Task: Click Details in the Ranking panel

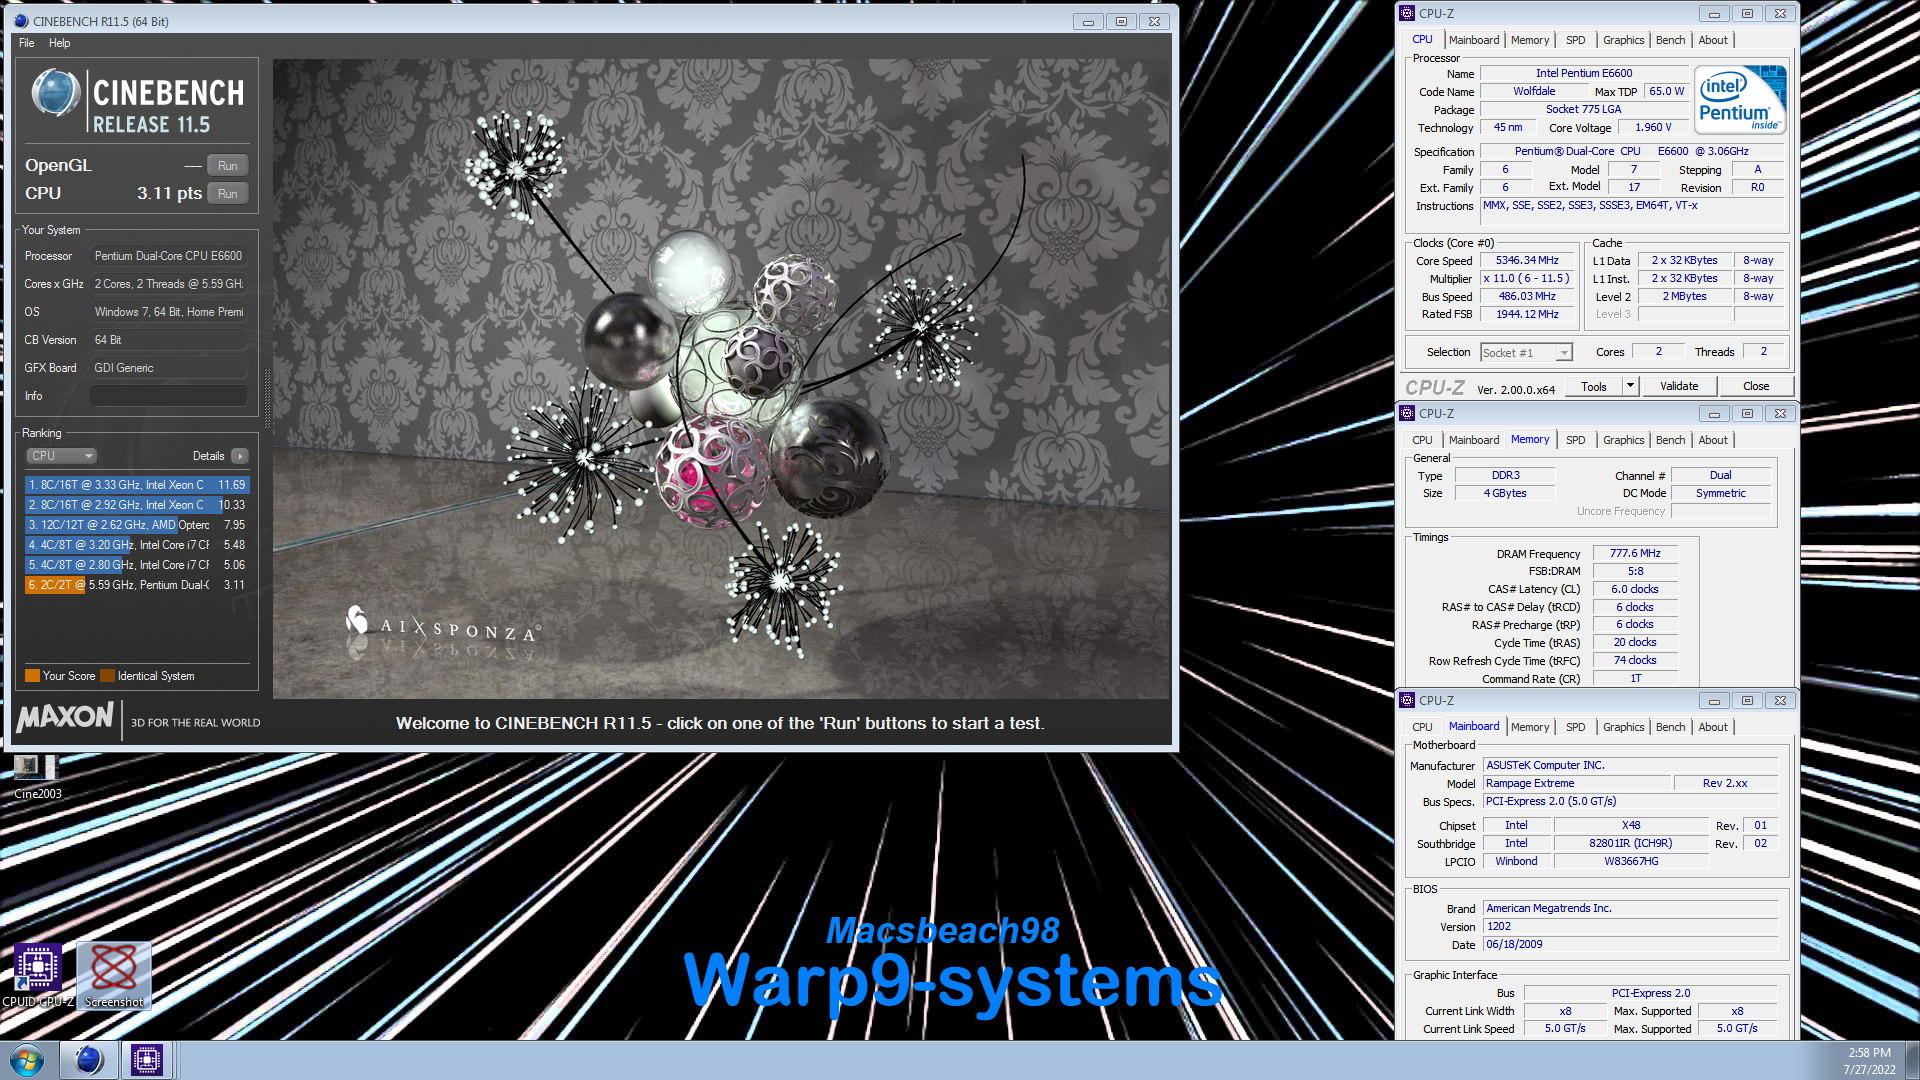Action: click(x=208, y=456)
